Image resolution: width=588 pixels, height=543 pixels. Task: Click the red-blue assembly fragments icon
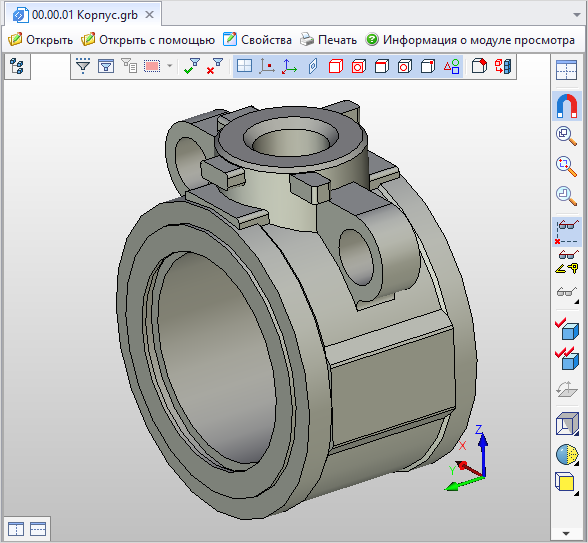503,66
